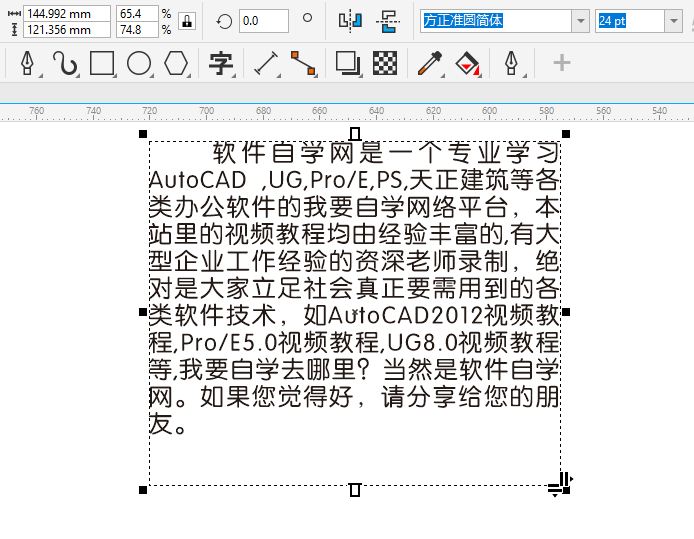Click the top-right selection handle
The width and height of the screenshot is (694, 539).
(x=566, y=134)
